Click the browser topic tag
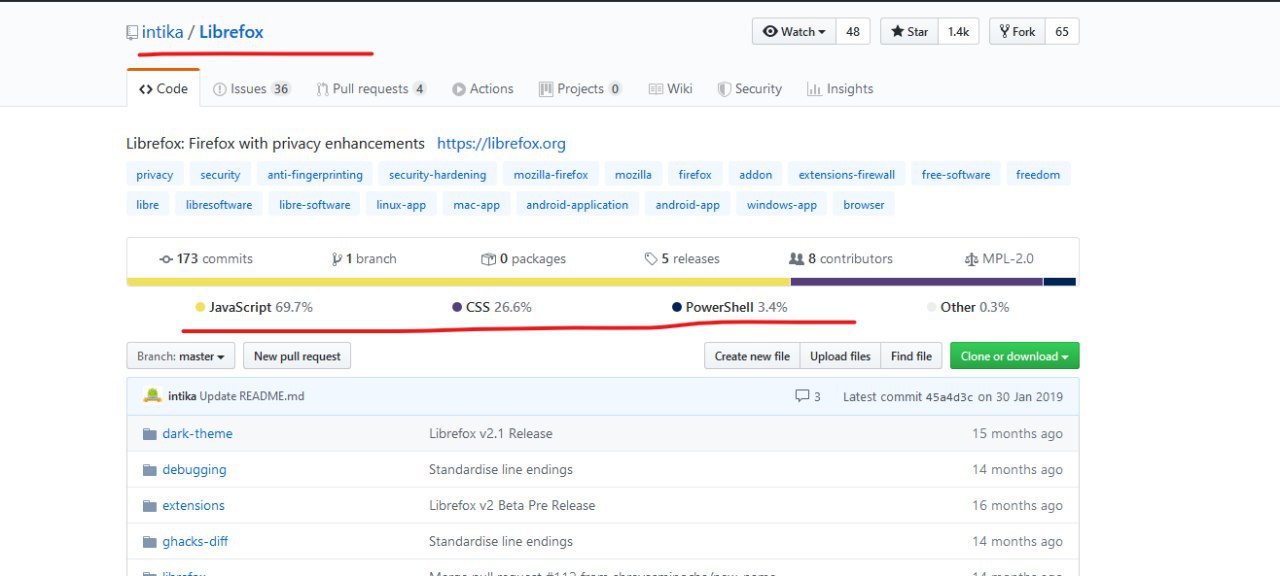This screenshot has height=576, width=1280. [863, 205]
